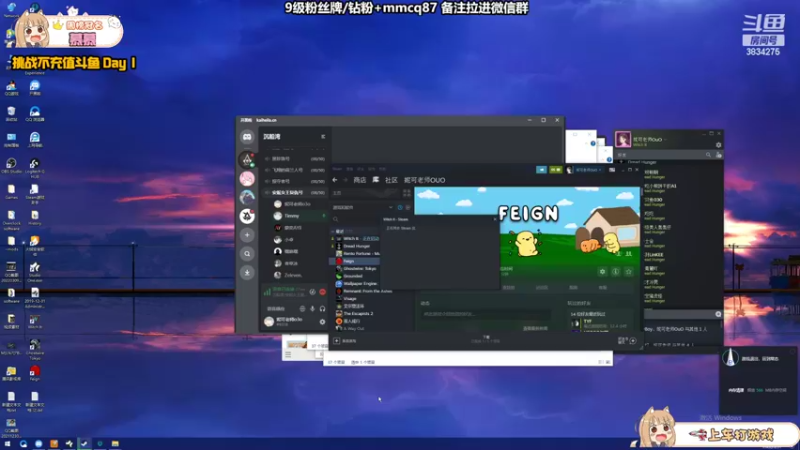This screenshot has height=450, width=800.
Task: Open server search magnifier icon in Kaihela
Action: click(x=247, y=254)
